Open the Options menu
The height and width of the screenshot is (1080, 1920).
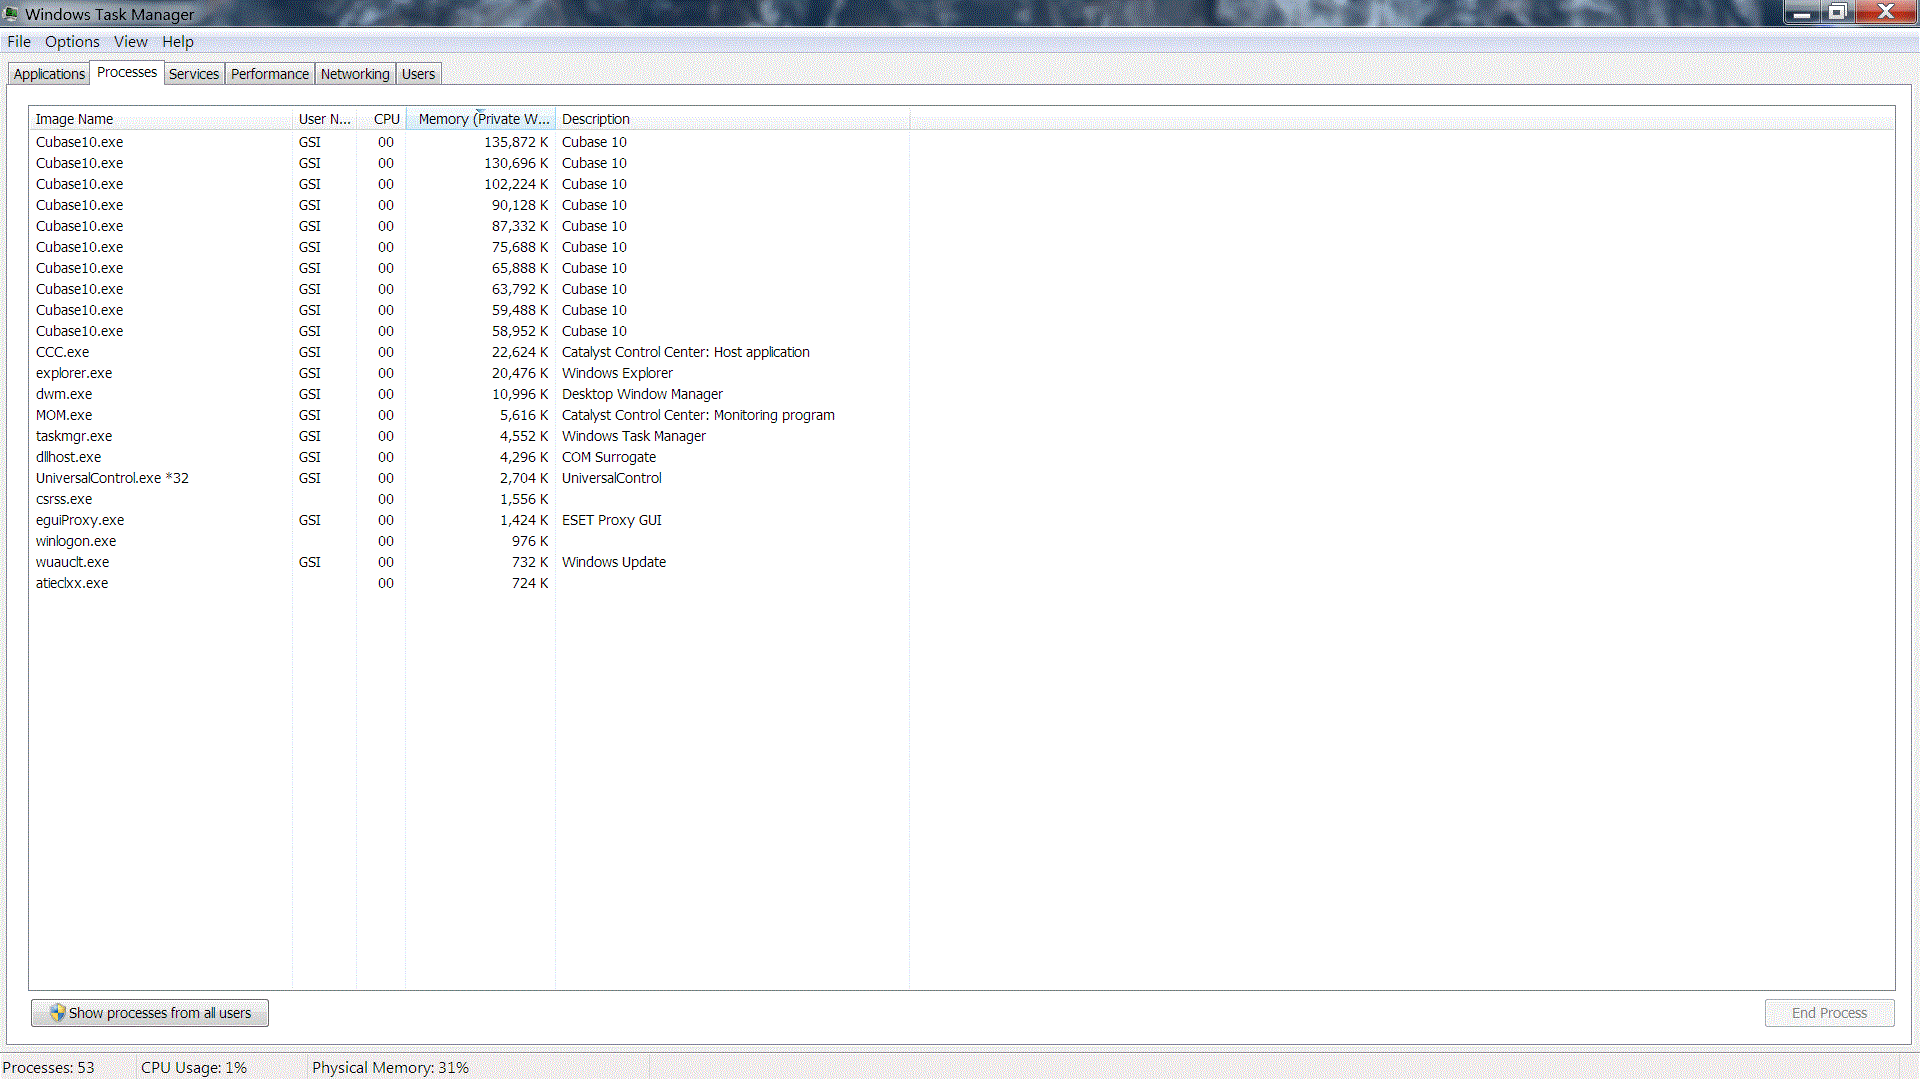coord(72,42)
